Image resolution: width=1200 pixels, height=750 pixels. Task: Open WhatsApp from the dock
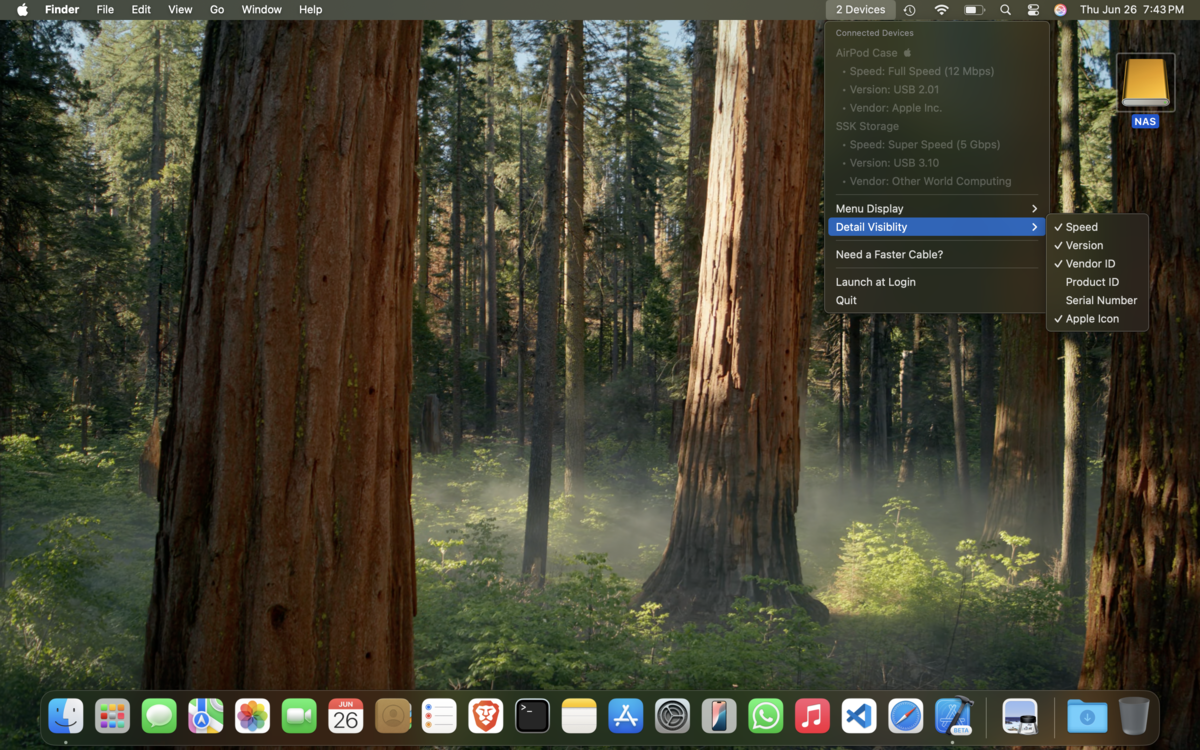click(766, 716)
